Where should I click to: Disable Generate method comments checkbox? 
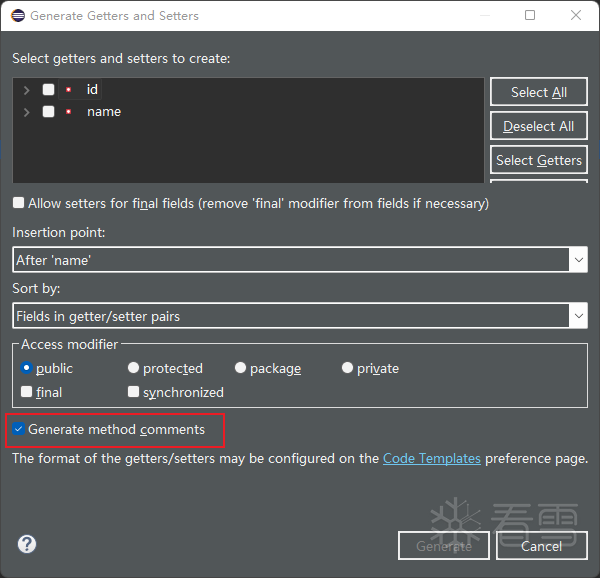tap(19, 429)
